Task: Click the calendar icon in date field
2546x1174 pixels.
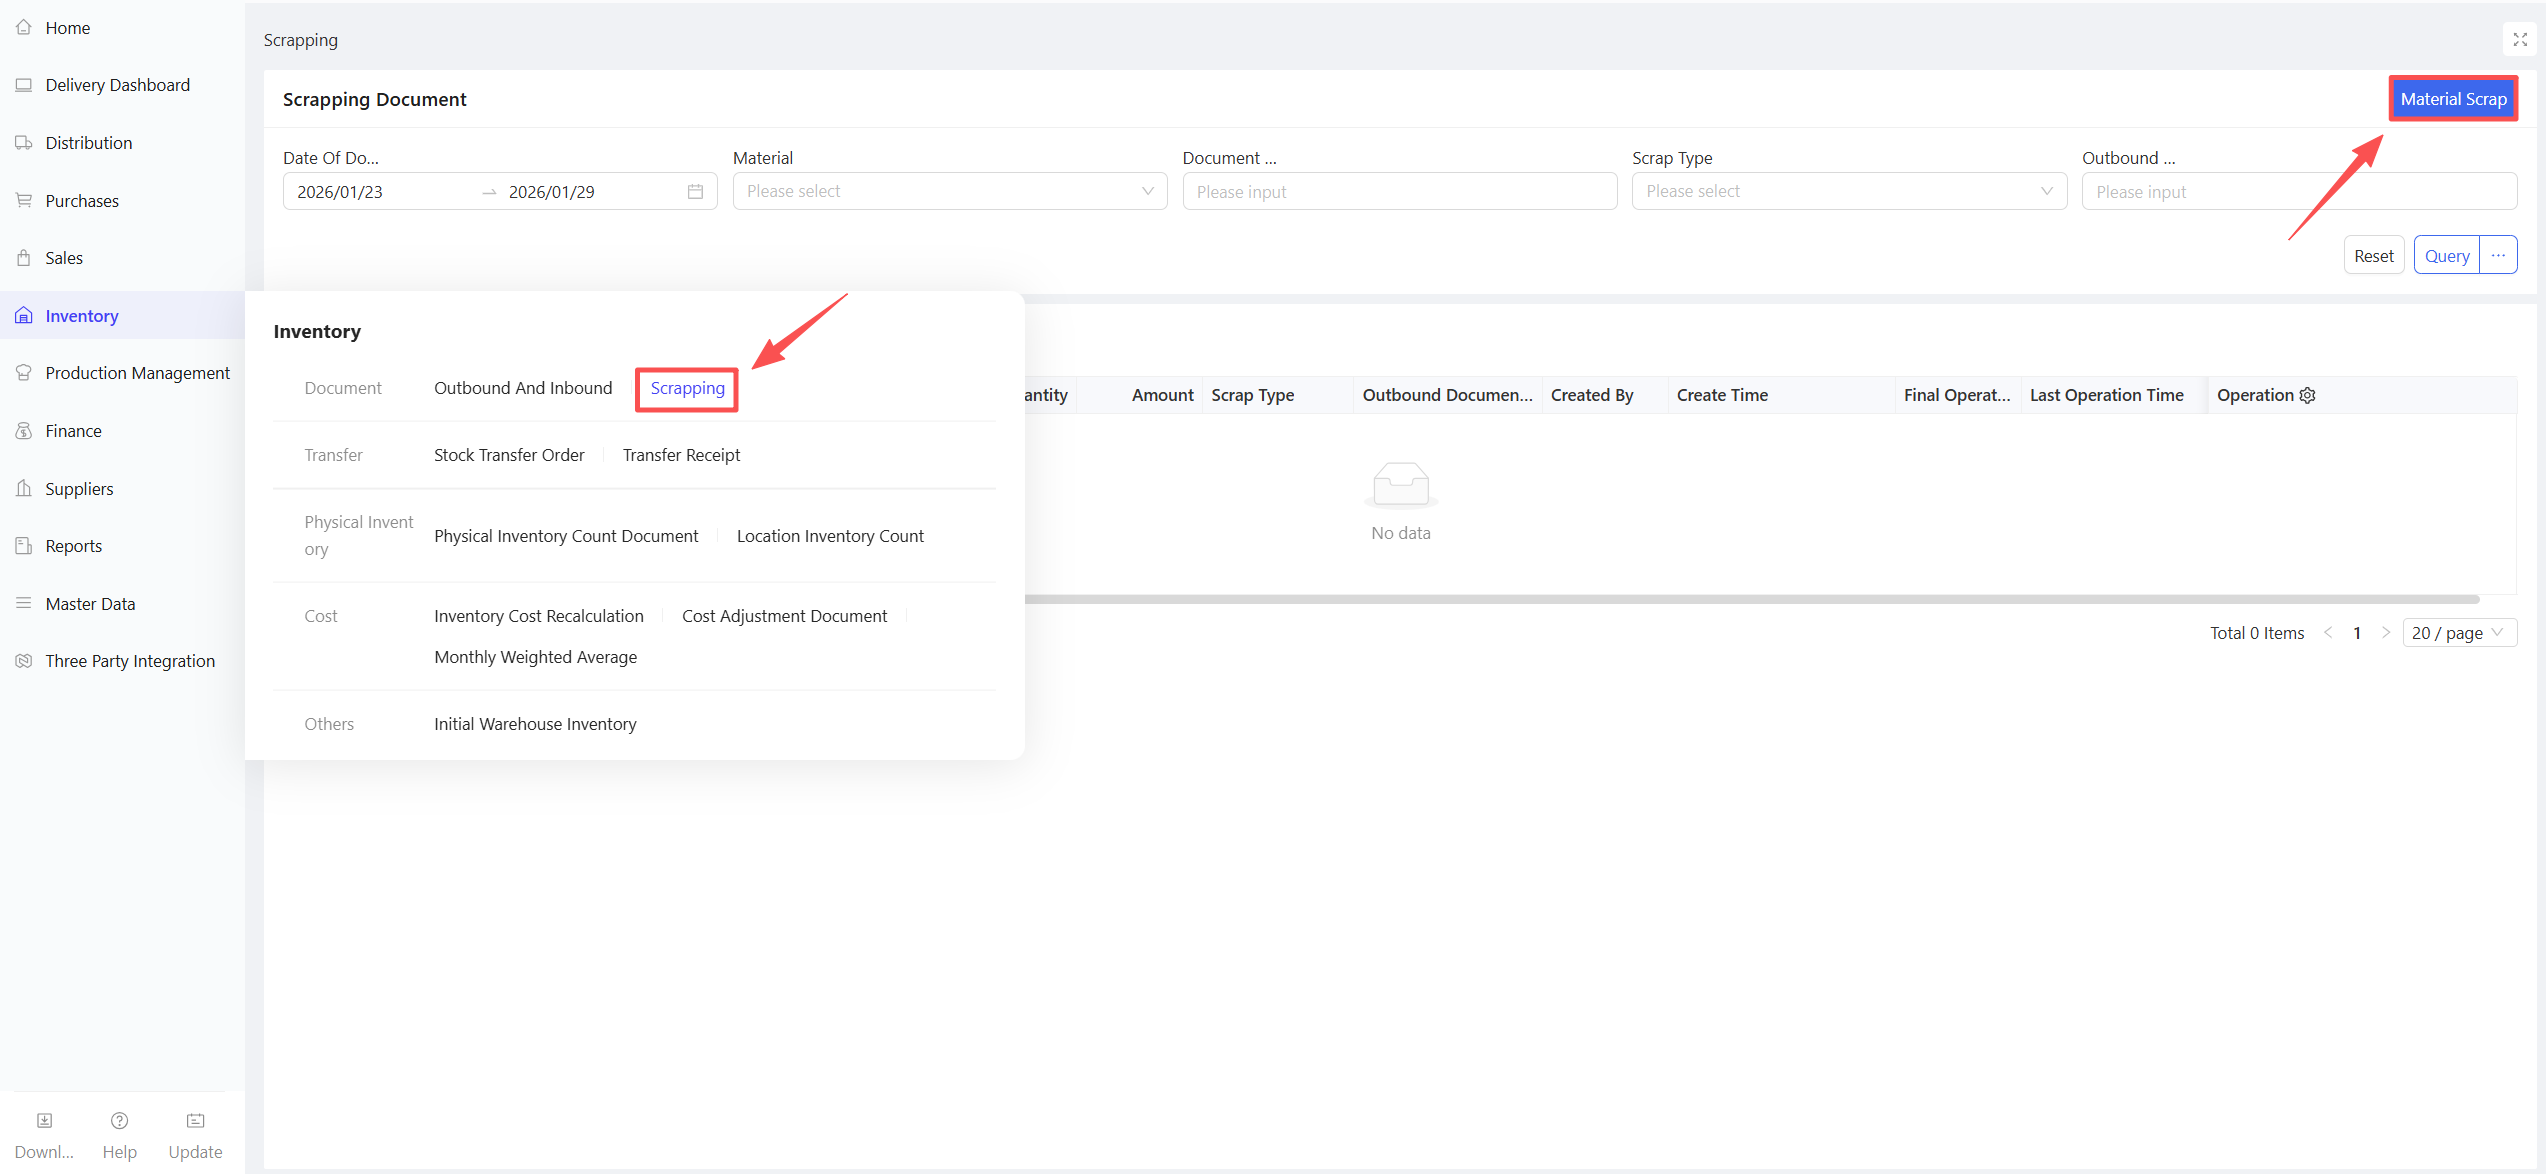Action: pyautogui.click(x=695, y=192)
